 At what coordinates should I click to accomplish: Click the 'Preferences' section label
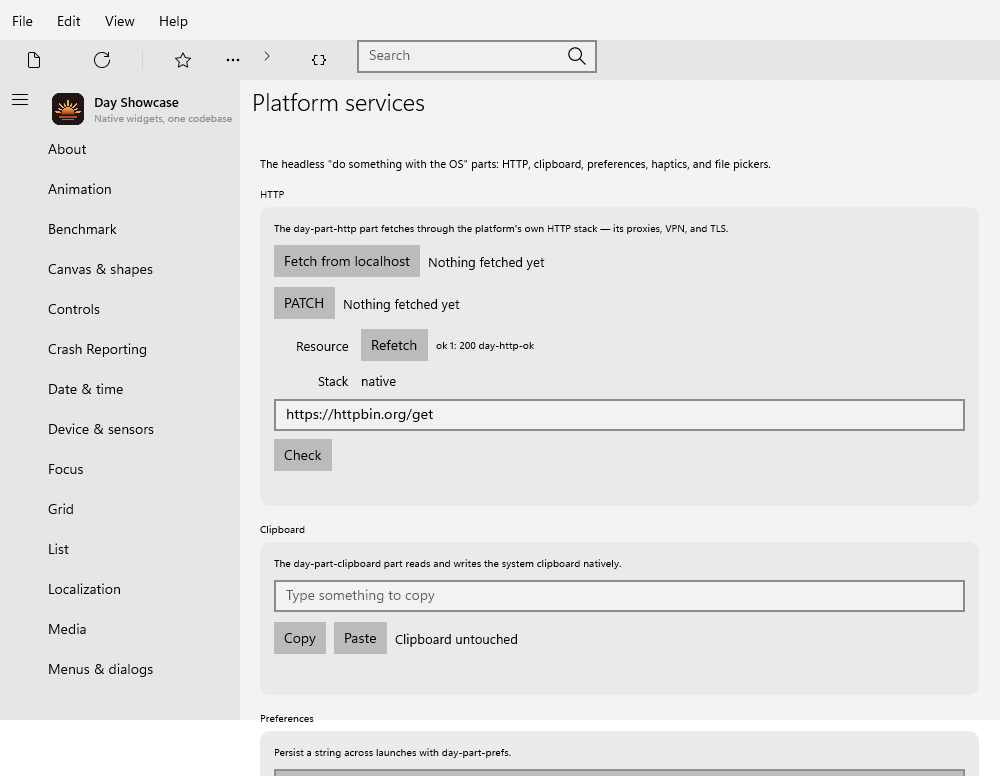pos(287,719)
